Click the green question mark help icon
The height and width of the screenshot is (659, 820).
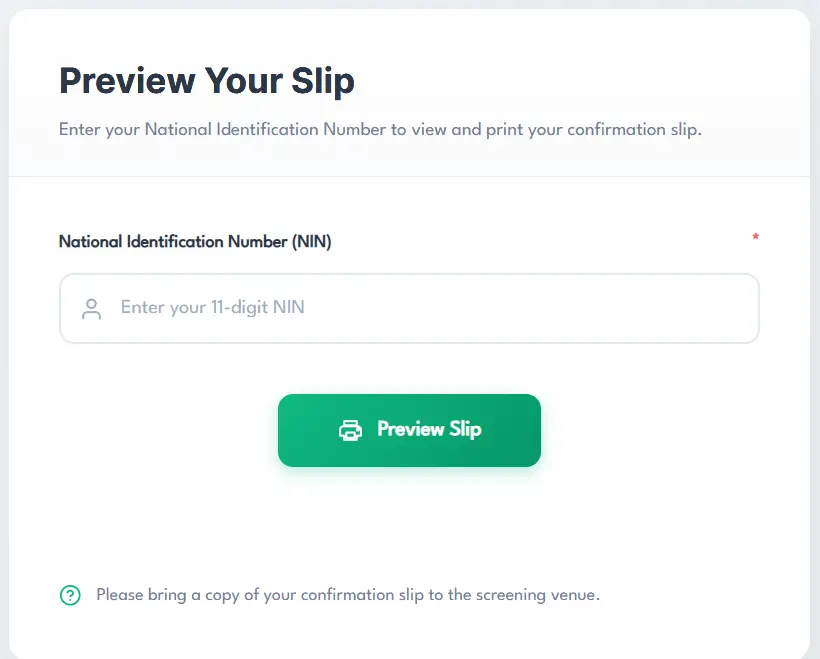tap(70, 595)
